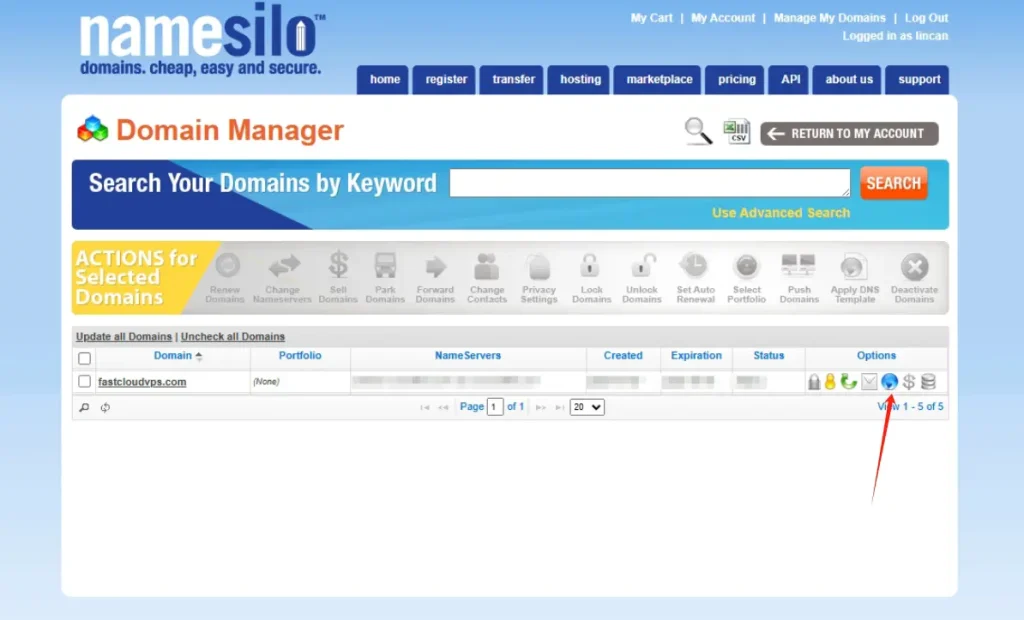Click the Update all Domains link
1024x620 pixels.
(123, 336)
